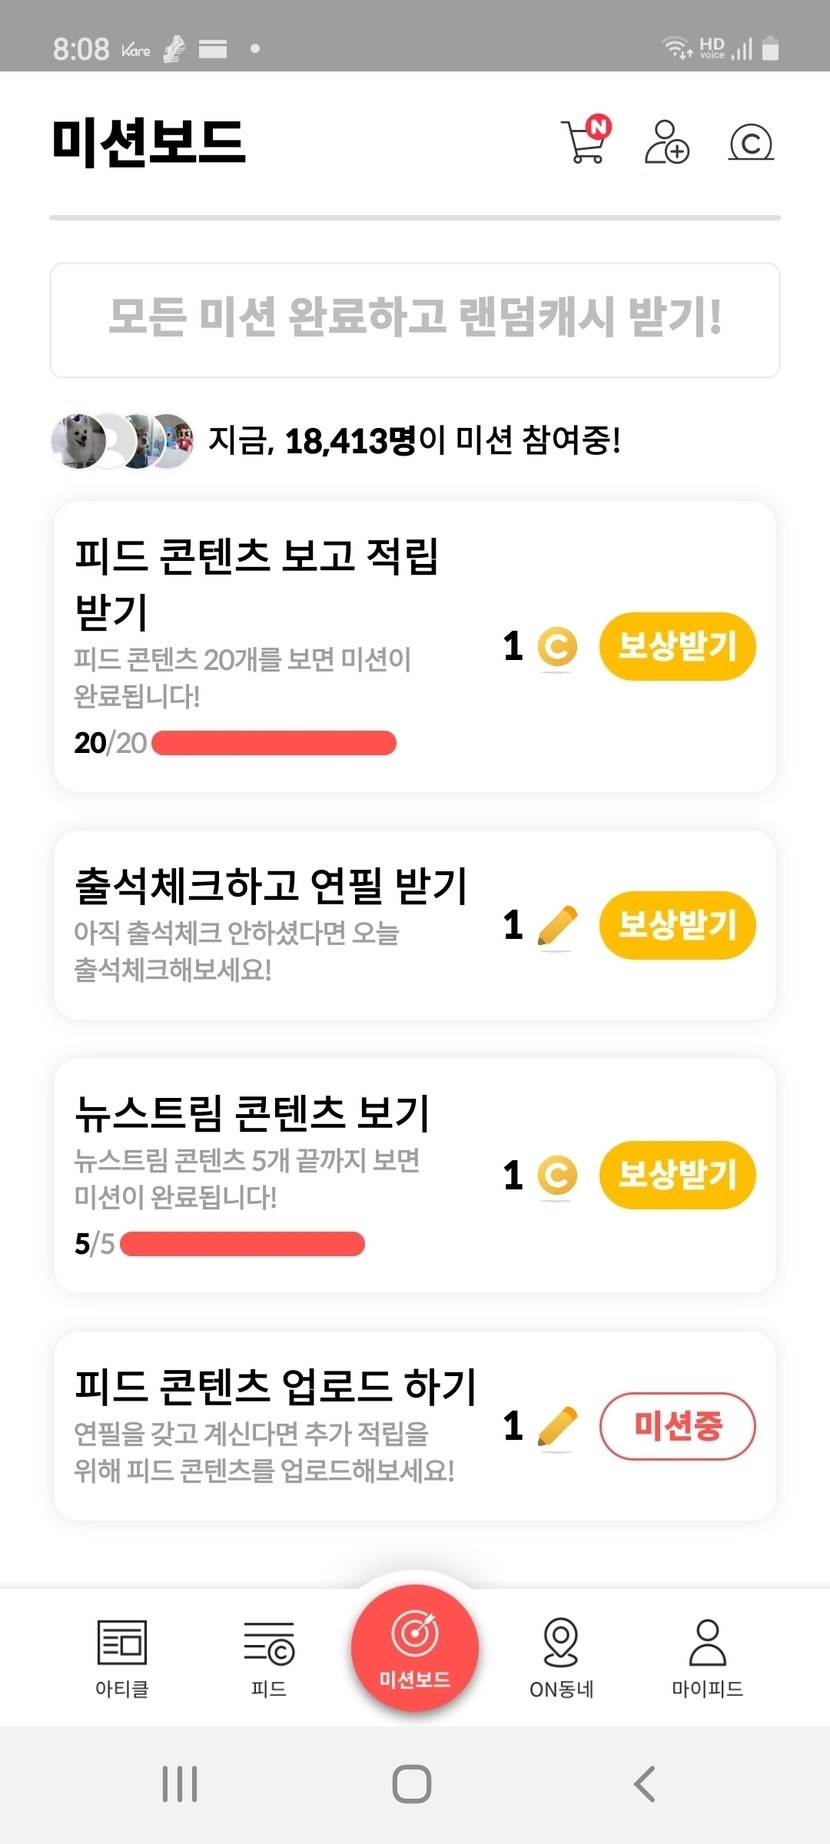Screen dimensions: 830x1844
Task: Tap the 20/20 feed progress bar
Action: click(x=273, y=743)
